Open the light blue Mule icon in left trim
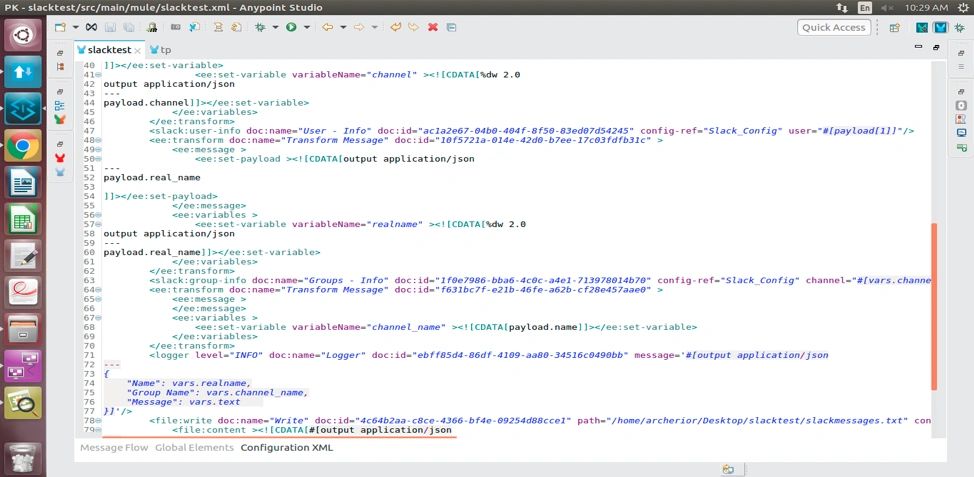This screenshot has width=974, height=477. [60, 172]
